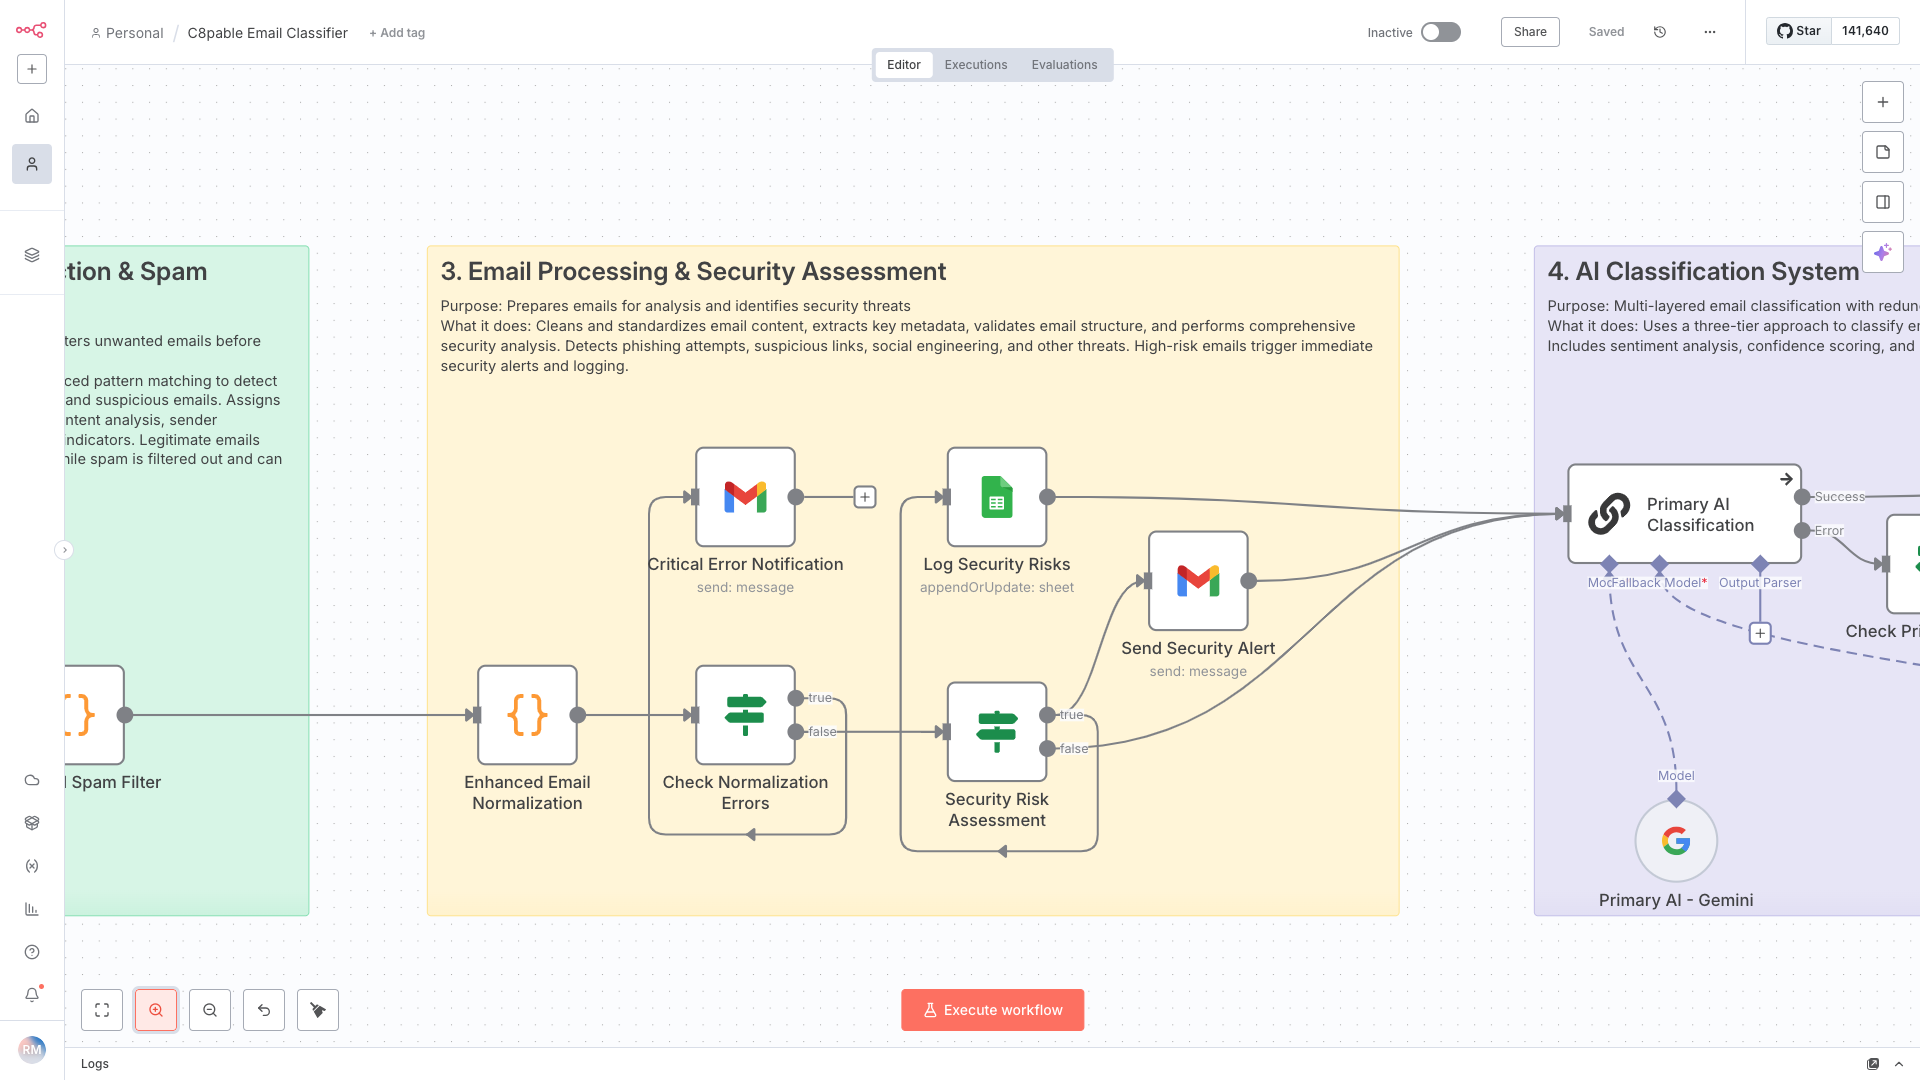Viewport: 1920px width, 1080px height.
Task: Open the help question mark icon
Action: (32, 952)
